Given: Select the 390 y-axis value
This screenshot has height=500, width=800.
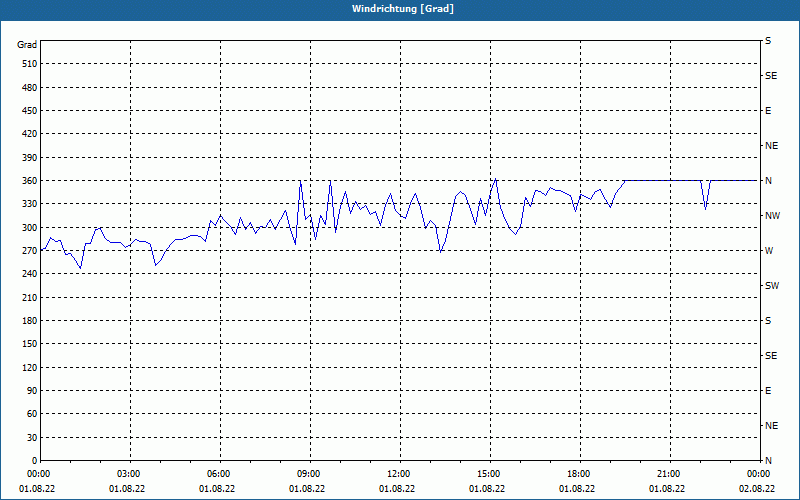Looking at the screenshot, I should [x=30, y=157].
